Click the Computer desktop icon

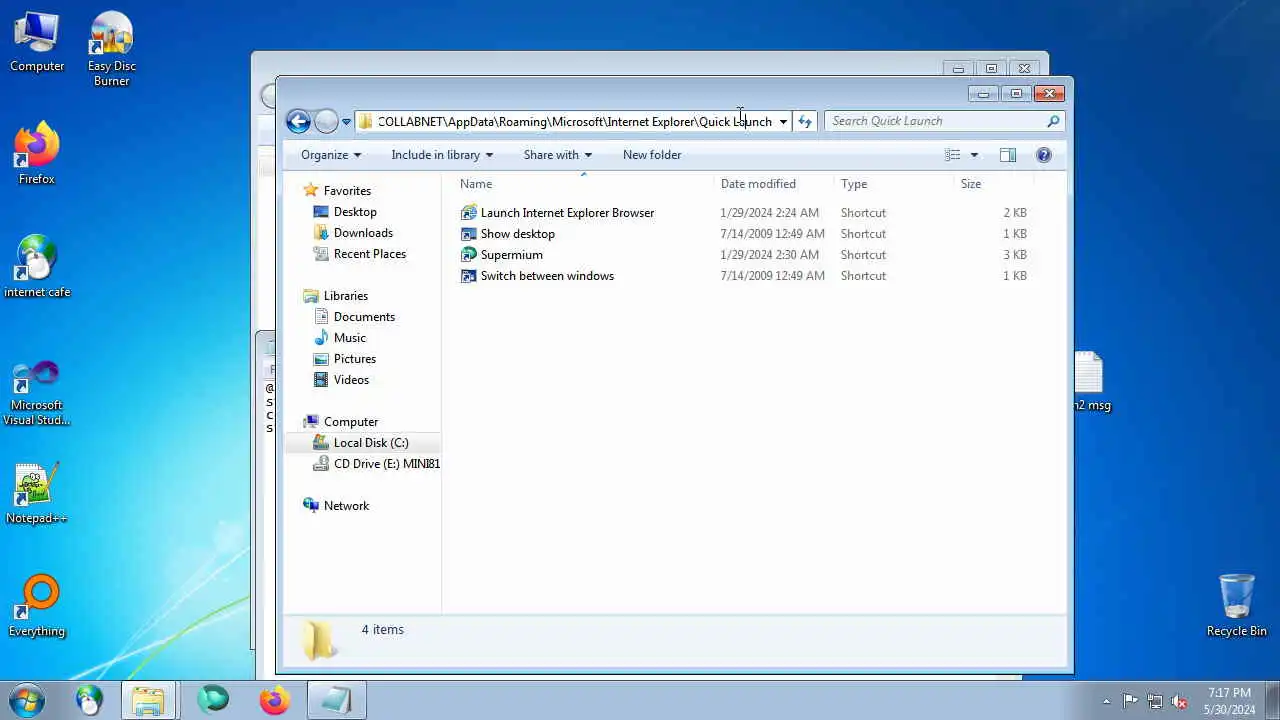37,42
